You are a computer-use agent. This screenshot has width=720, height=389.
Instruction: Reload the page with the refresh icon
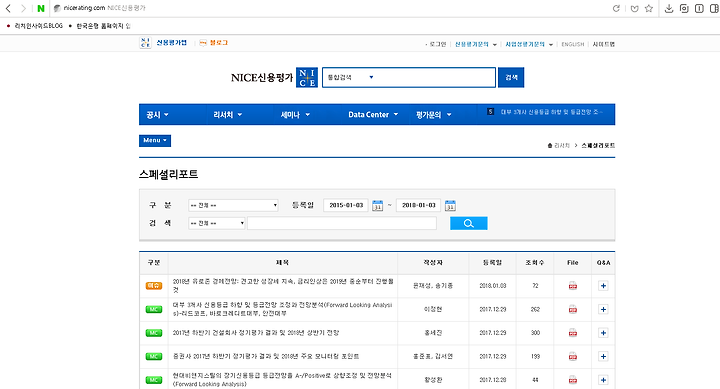coord(616,8)
